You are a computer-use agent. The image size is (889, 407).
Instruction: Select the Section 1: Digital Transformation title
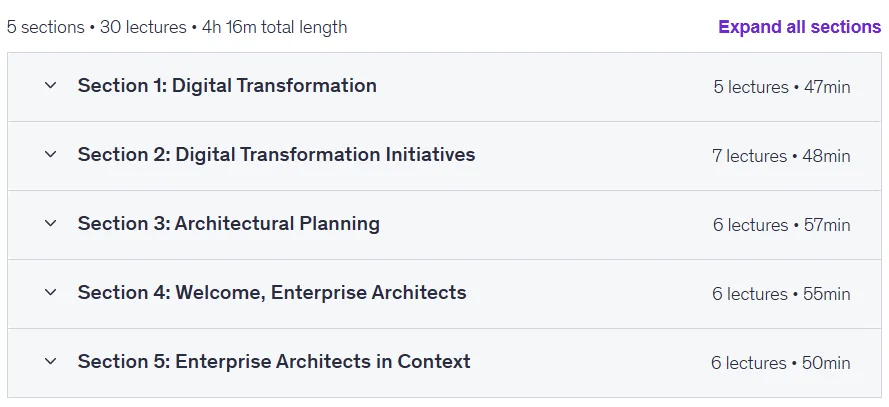tap(227, 86)
